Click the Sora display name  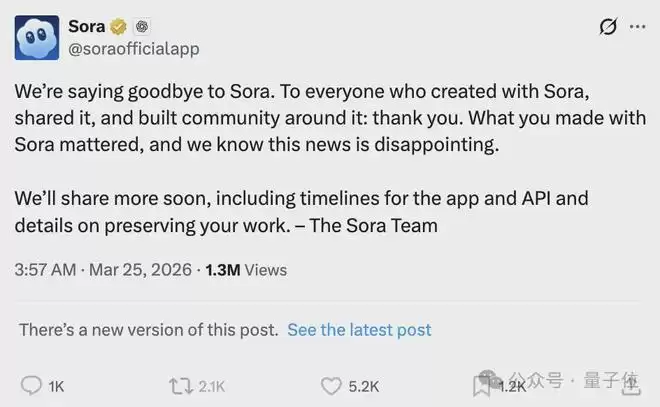pyautogui.click(x=88, y=26)
